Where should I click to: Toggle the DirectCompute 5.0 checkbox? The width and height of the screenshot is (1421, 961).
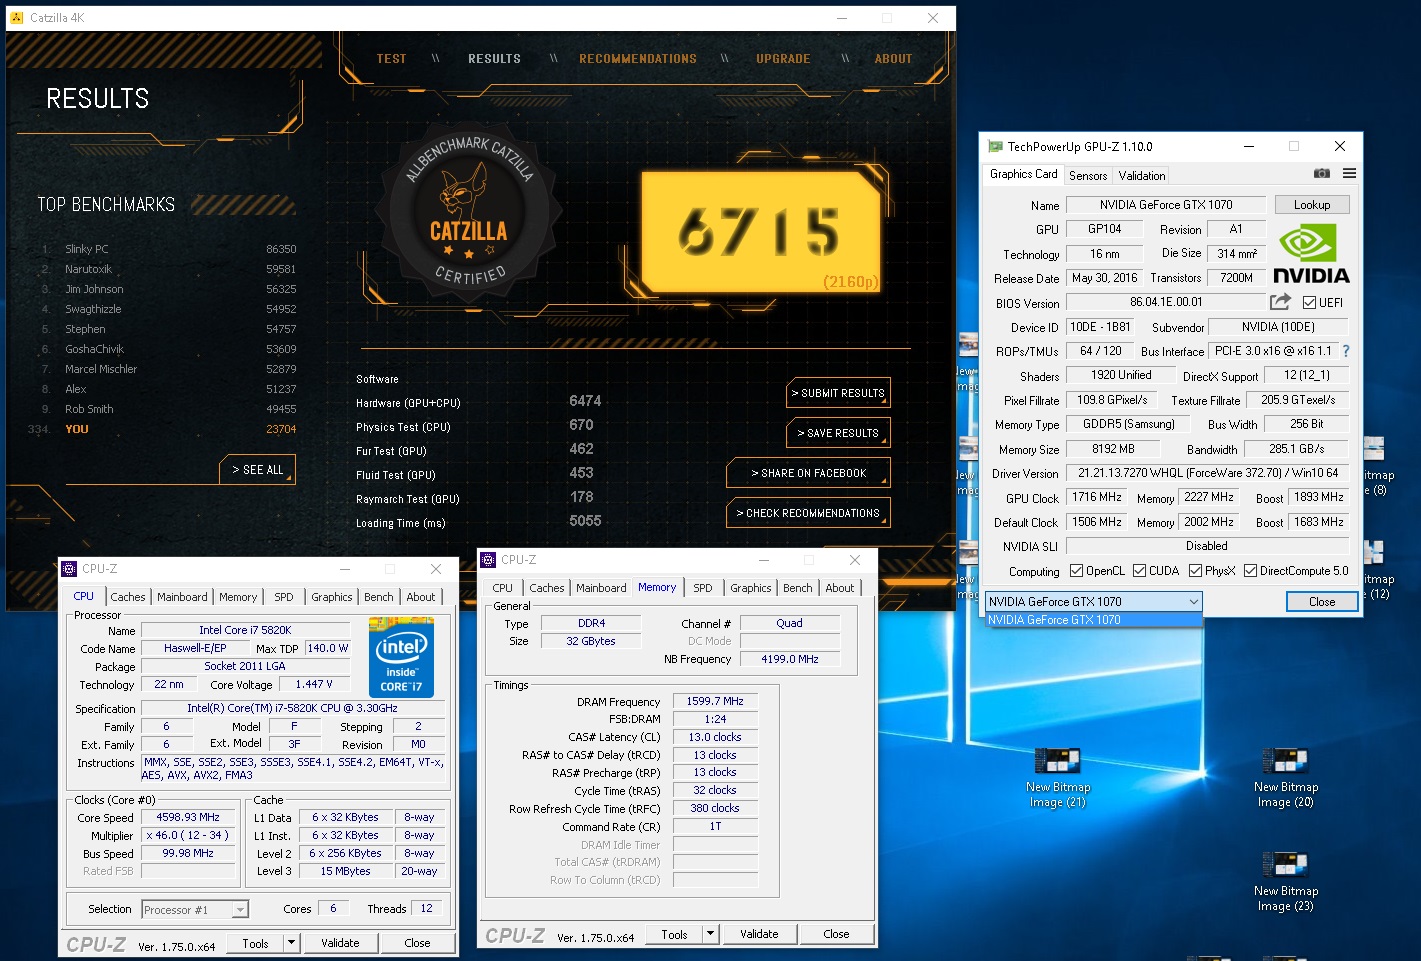(x=1250, y=571)
